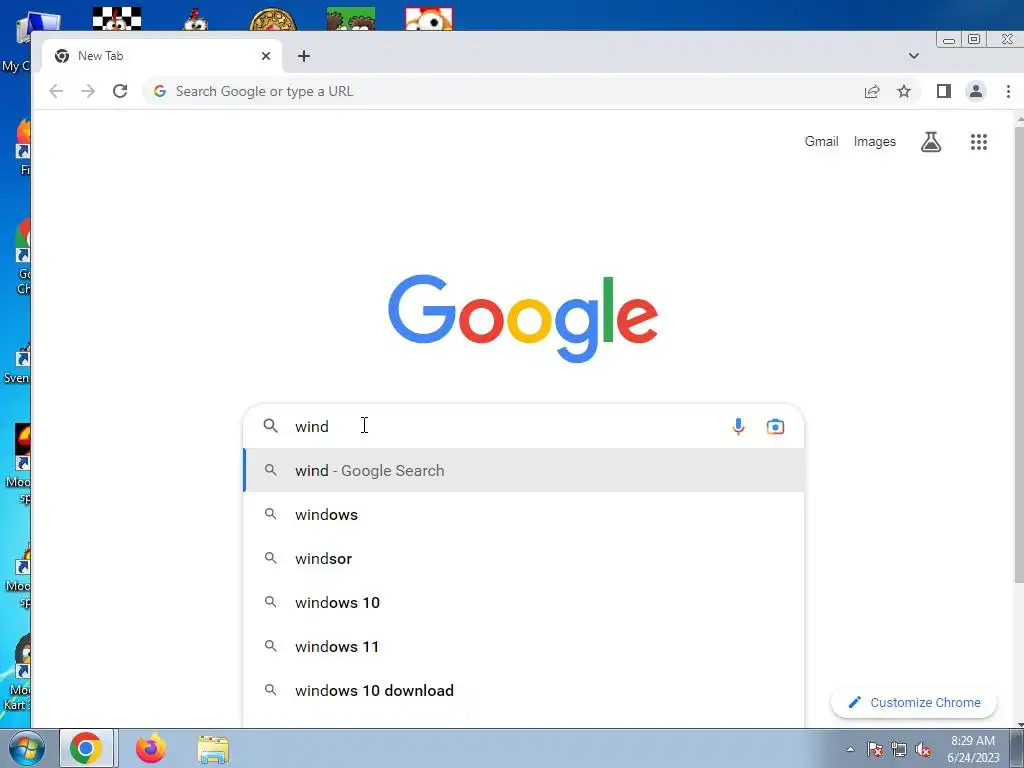Click the network tray icon
Viewport: 1024px width, 768px height.
(x=899, y=749)
